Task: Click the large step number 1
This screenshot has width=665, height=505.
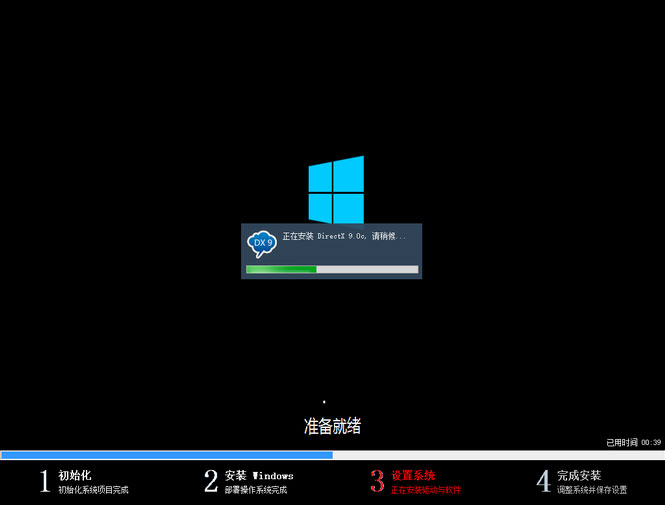Action: [x=45, y=481]
